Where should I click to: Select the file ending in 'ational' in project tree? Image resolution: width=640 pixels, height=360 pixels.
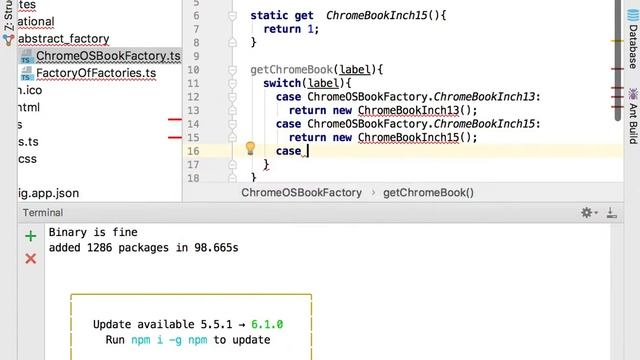[36, 22]
